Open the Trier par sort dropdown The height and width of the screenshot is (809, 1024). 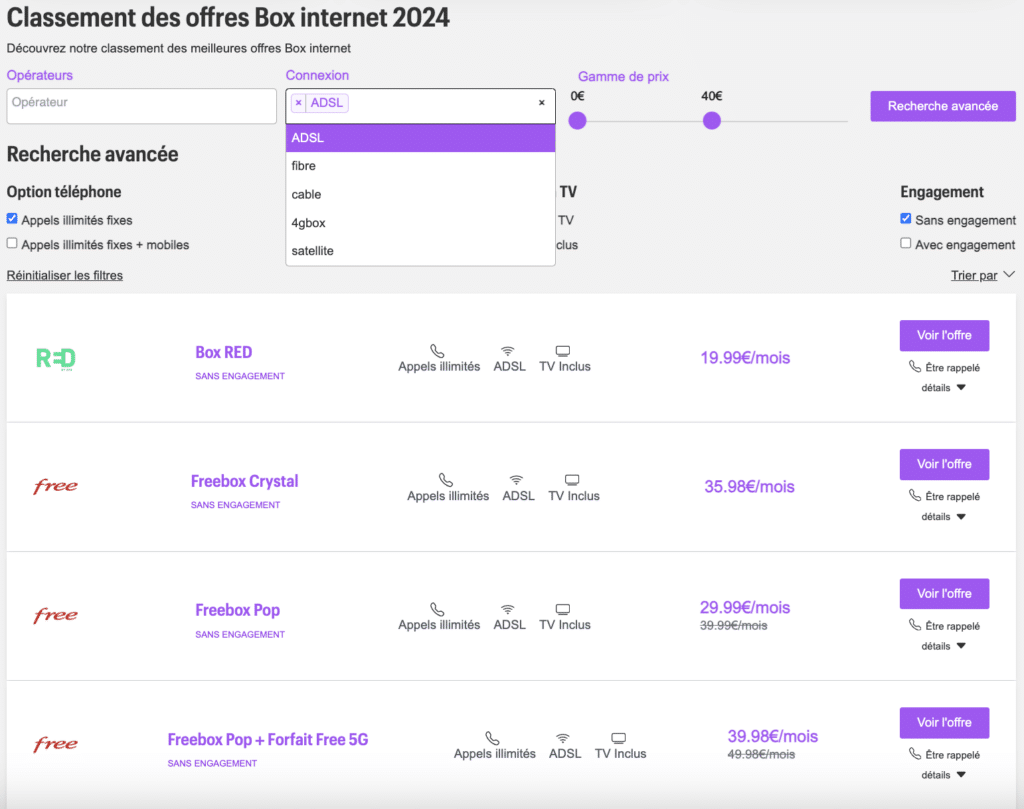click(x=982, y=275)
